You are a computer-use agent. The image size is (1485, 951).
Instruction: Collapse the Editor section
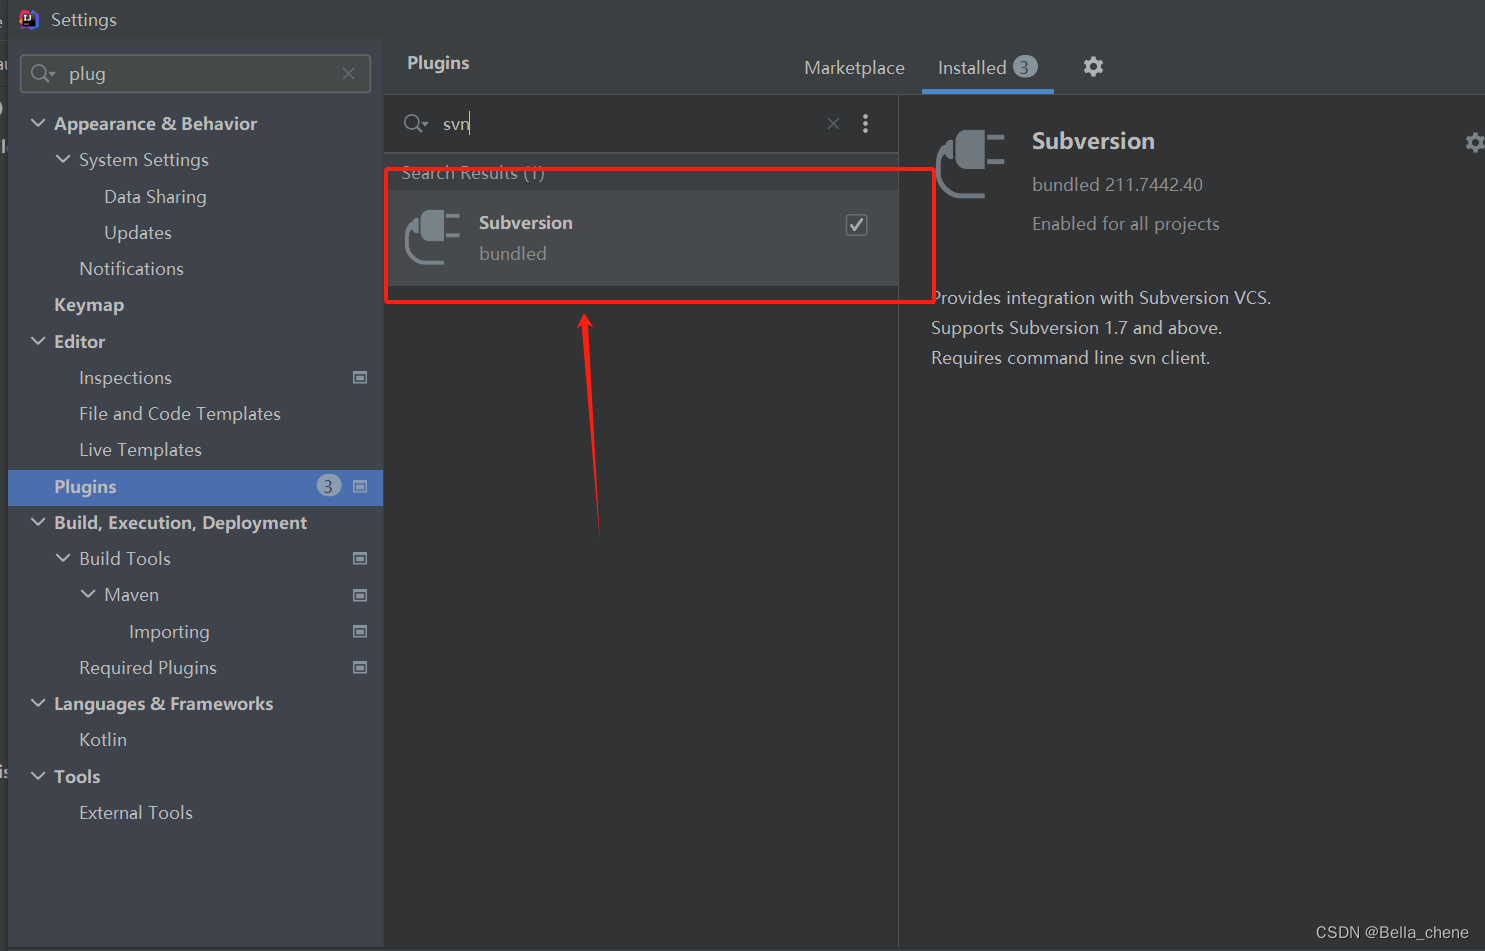38,341
